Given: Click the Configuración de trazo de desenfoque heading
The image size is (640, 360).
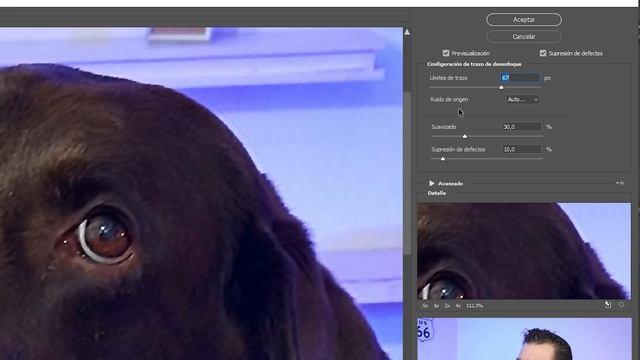Looking at the screenshot, I should pyautogui.click(x=474, y=64).
